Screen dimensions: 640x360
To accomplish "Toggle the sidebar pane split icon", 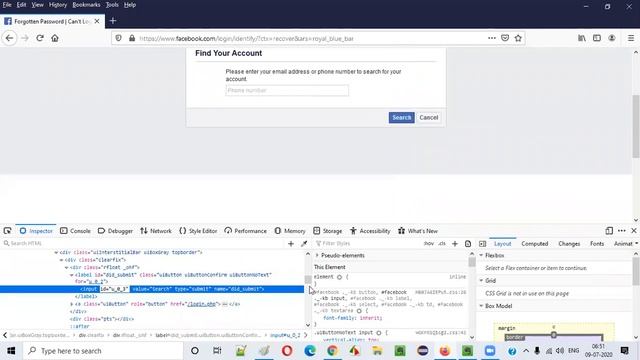I will 482,244.
